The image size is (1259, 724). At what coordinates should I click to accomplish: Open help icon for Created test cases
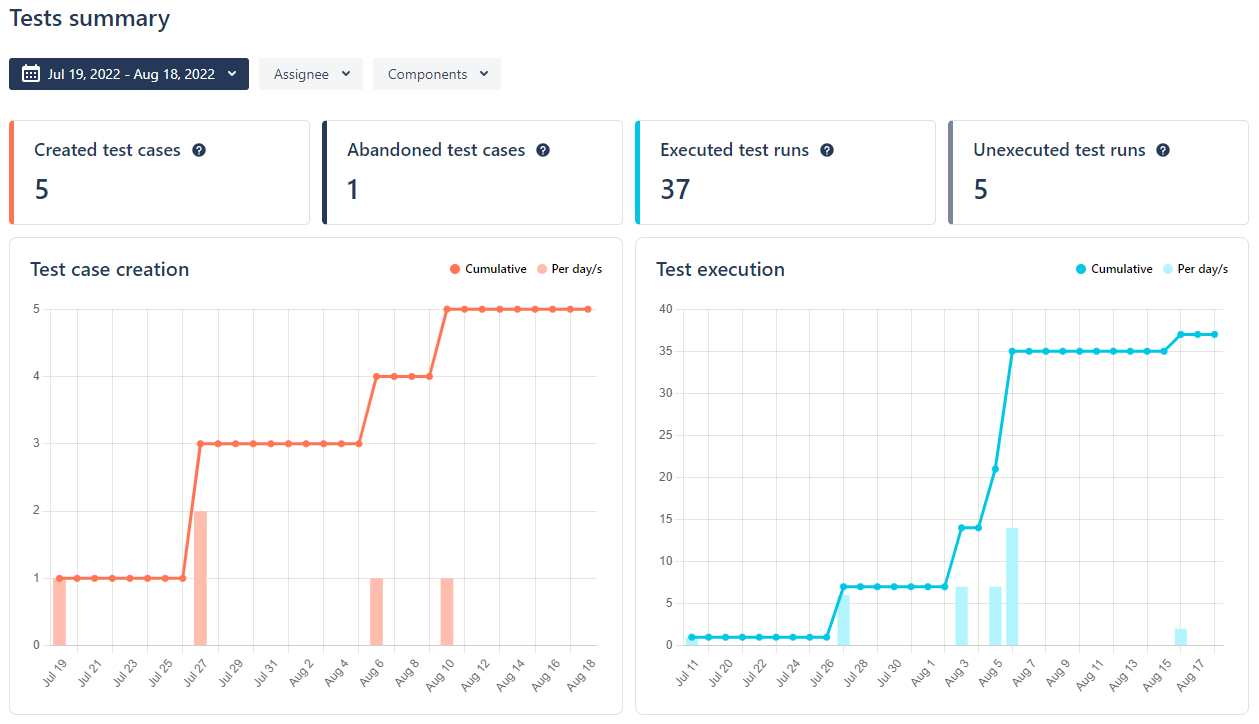[199, 150]
